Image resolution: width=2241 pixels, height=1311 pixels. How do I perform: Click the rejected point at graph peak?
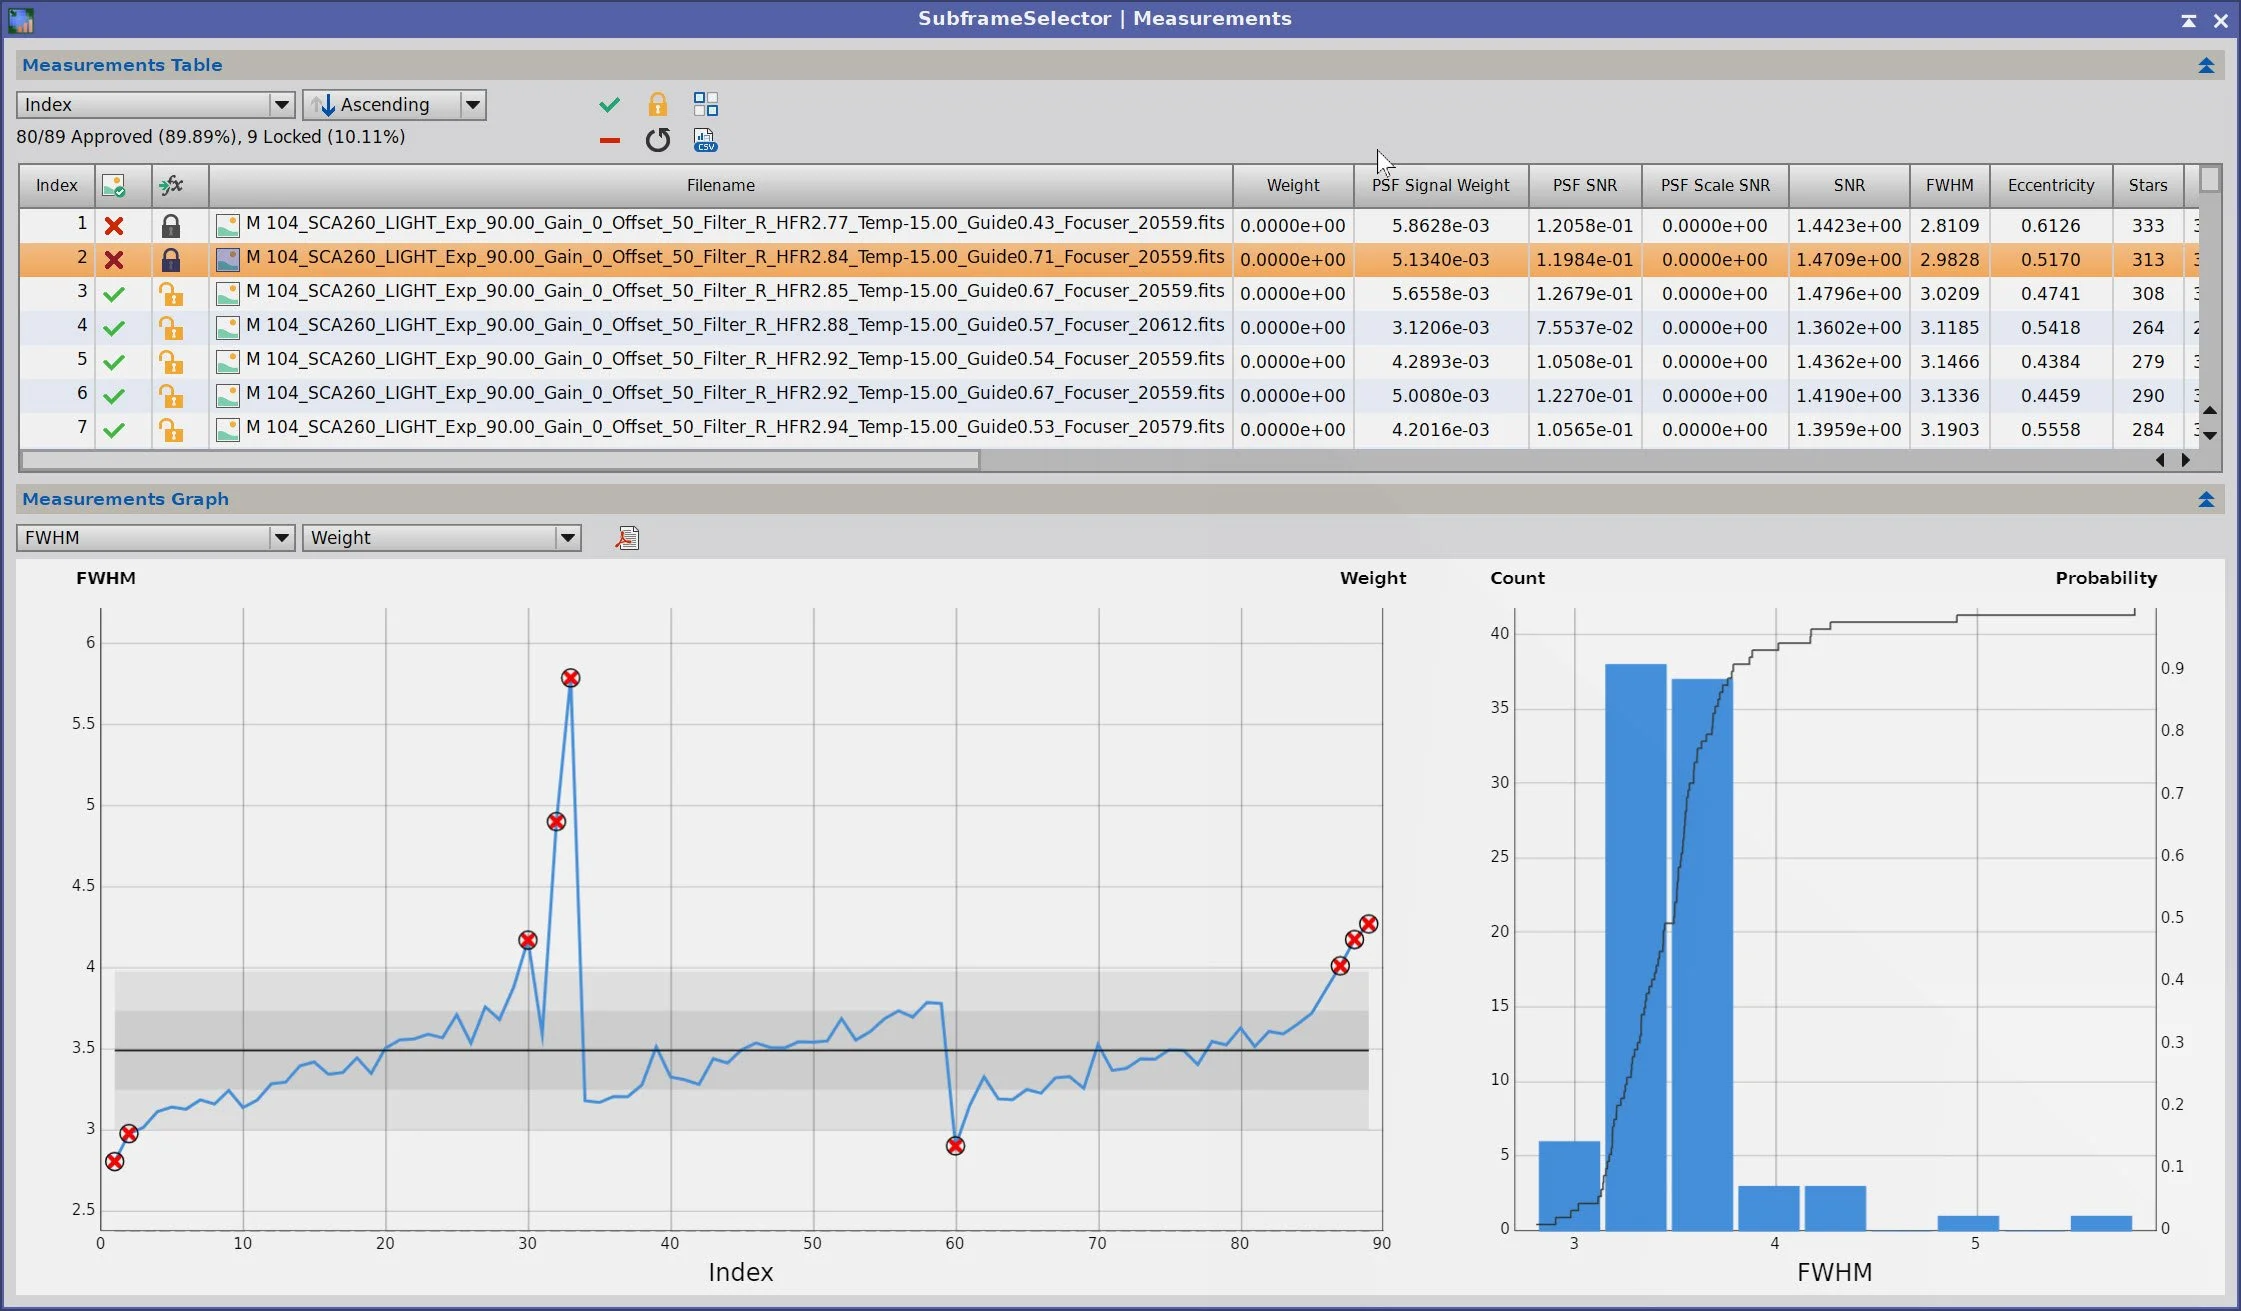(x=570, y=678)
